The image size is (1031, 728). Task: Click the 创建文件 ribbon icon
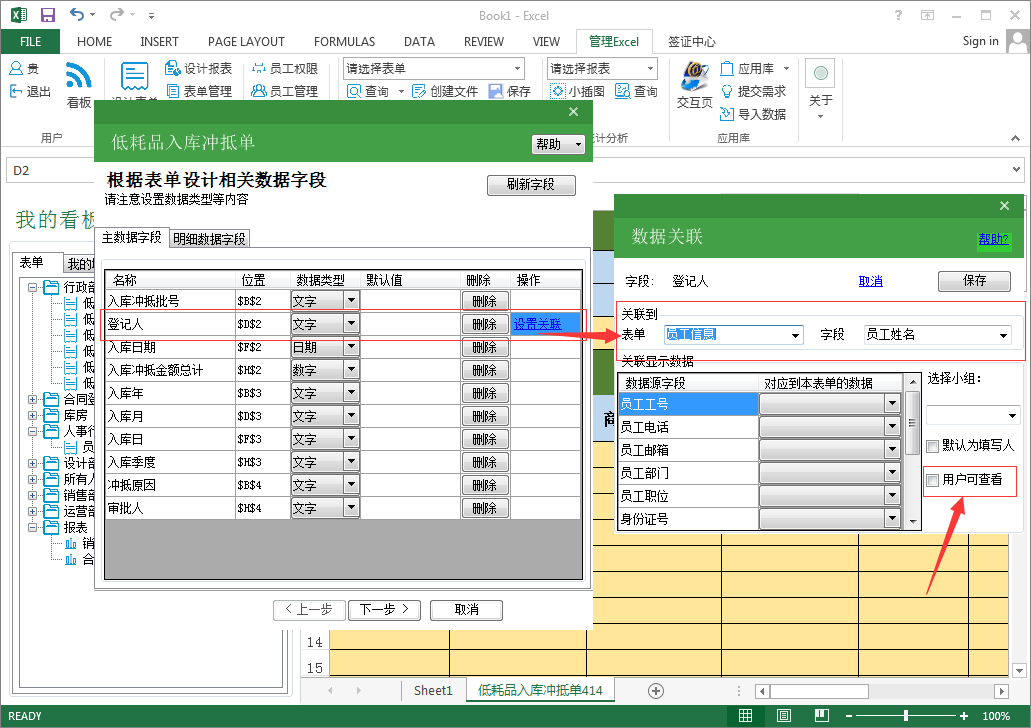coord(419,91)
